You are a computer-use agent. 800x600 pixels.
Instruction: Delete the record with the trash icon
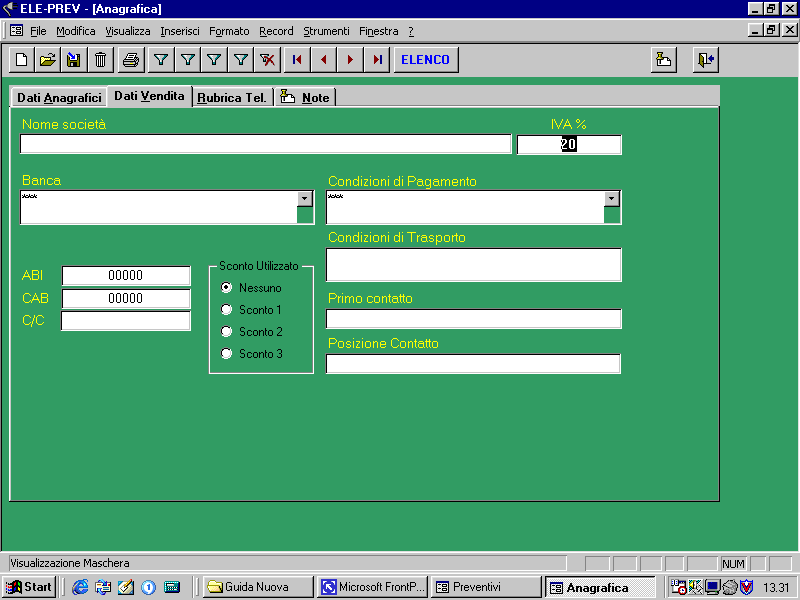tap(100, 60)
